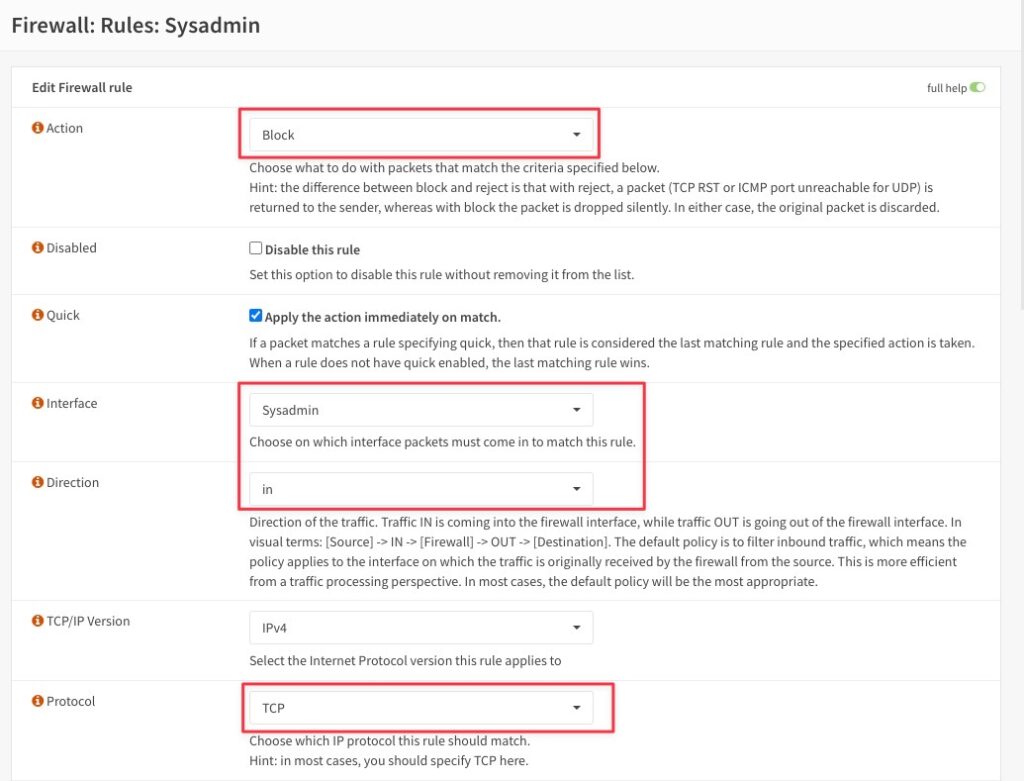Click the Disable this rule label
1024x781 pixels.
click(312, 249)
